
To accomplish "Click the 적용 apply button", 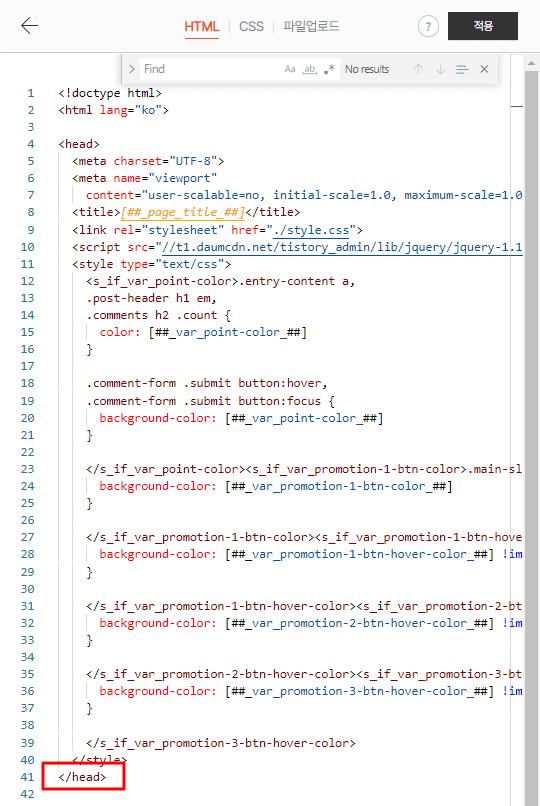I will 483,26.
